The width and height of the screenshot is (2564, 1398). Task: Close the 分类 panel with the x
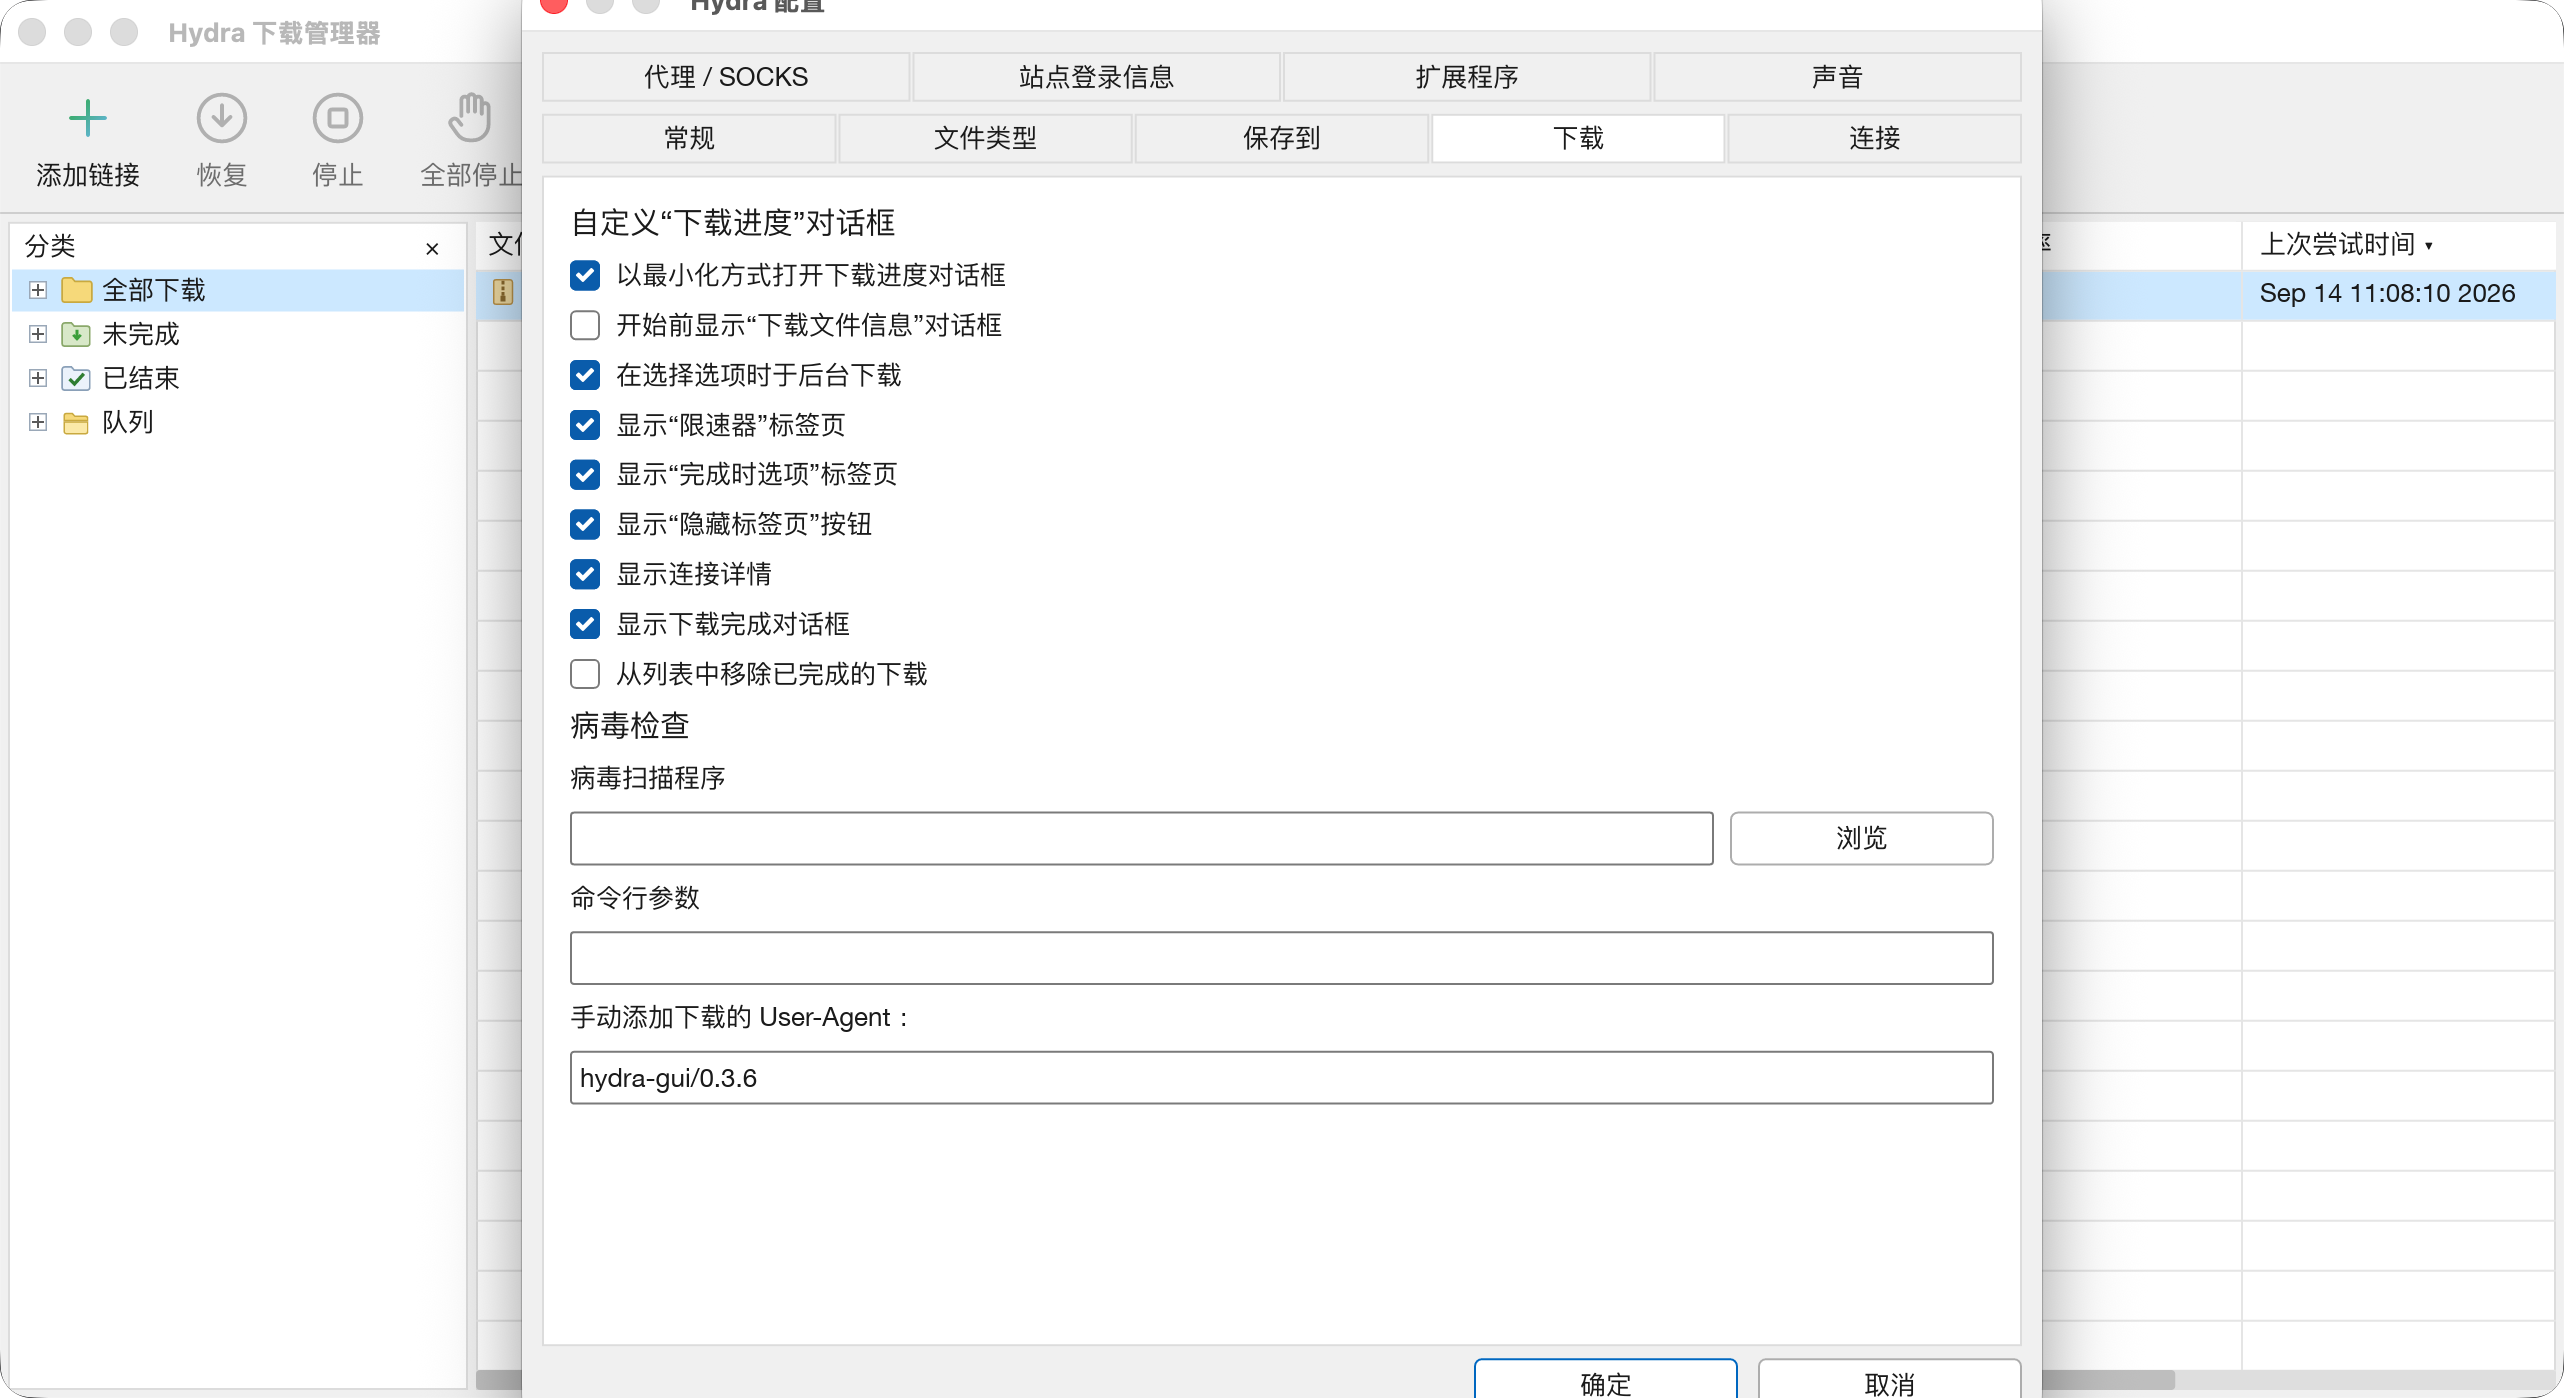click(x=432, y=248)
